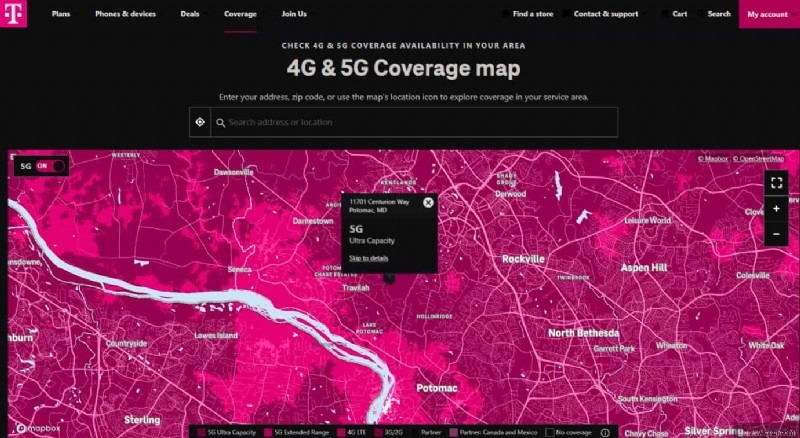This screenshot has width=800, height=438.
Task: Click the map pin under the popup
Action: click(x=389, y=278)
